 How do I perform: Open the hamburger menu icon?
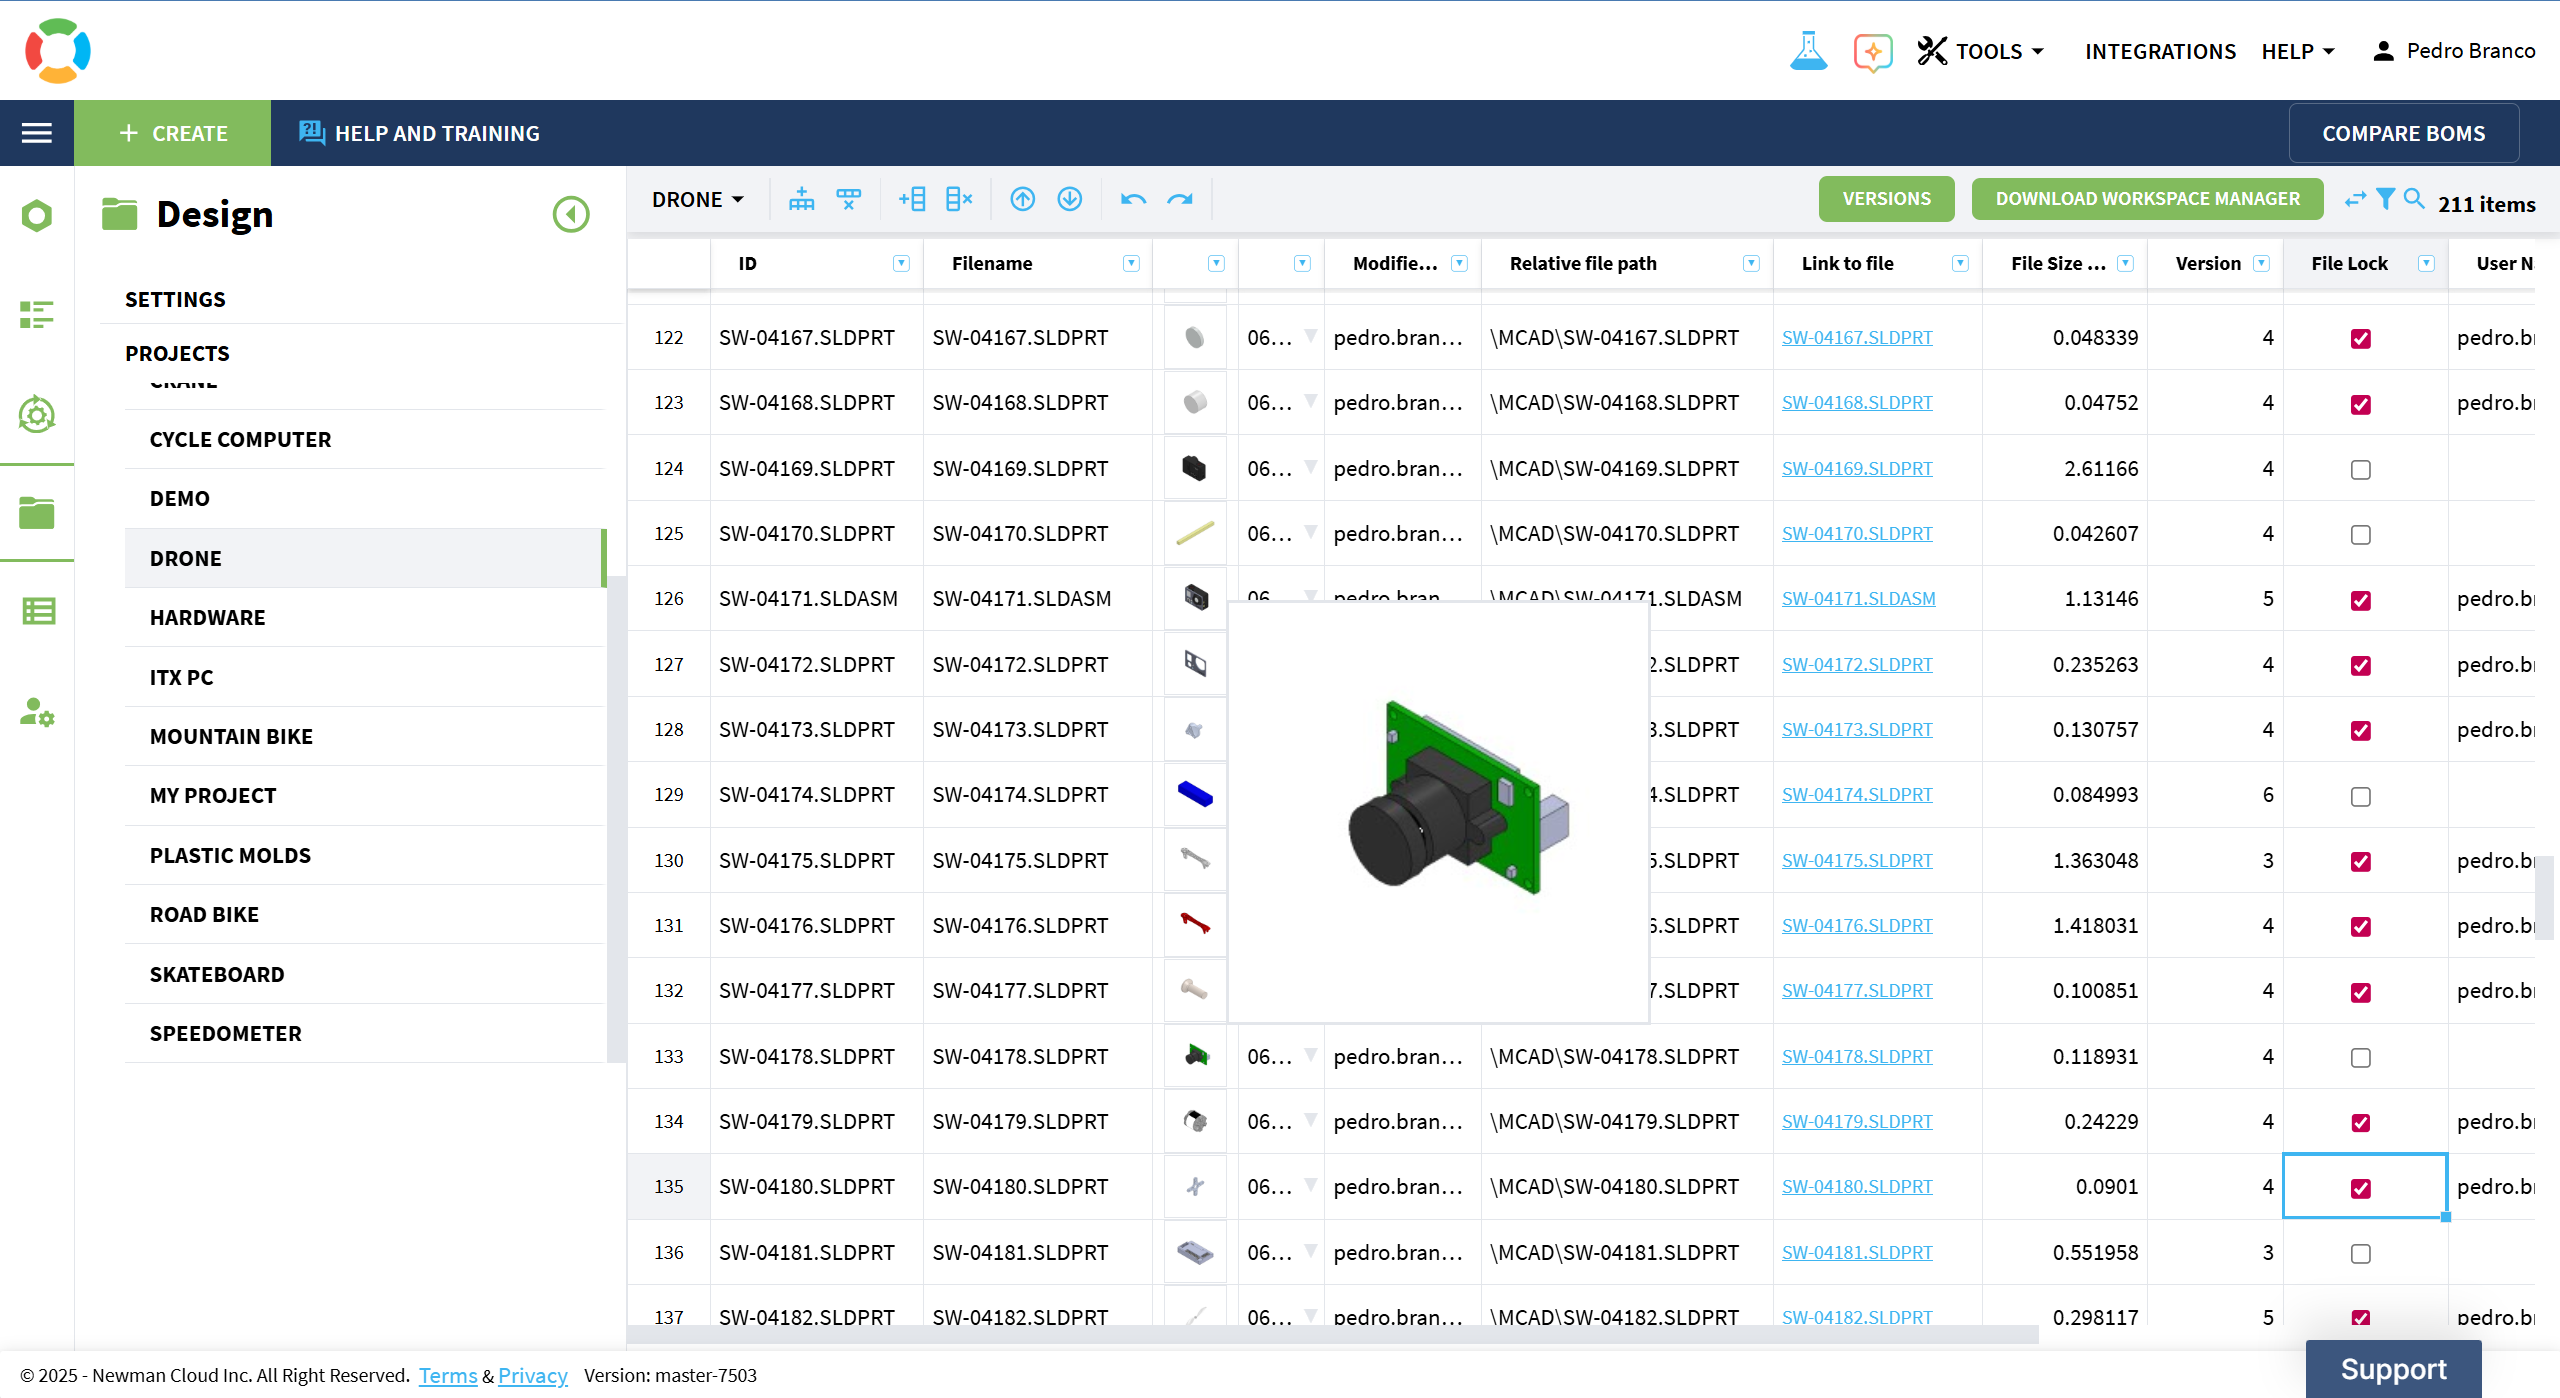click(x=37, y=133)
